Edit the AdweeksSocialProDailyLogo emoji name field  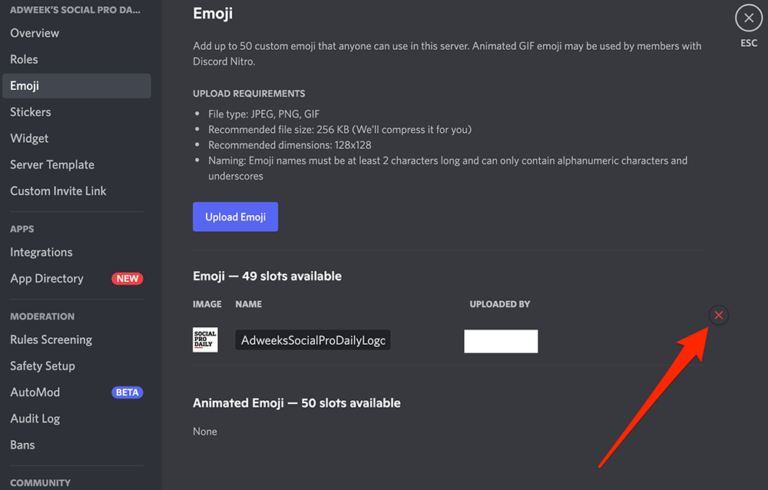[x=312, y=340]
